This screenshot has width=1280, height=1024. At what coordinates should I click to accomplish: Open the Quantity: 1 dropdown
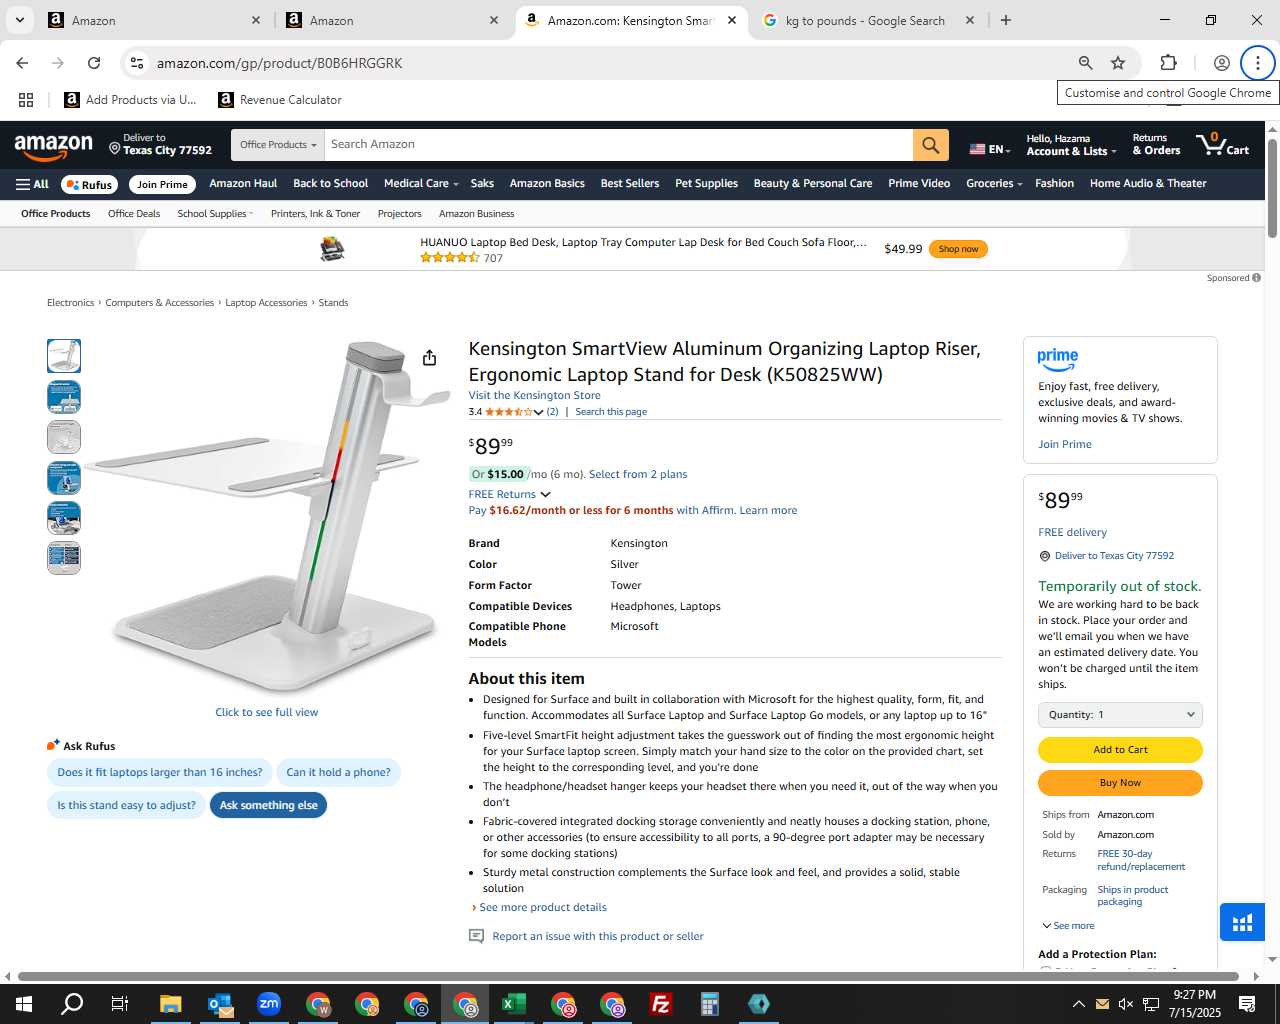[1120, 715]
